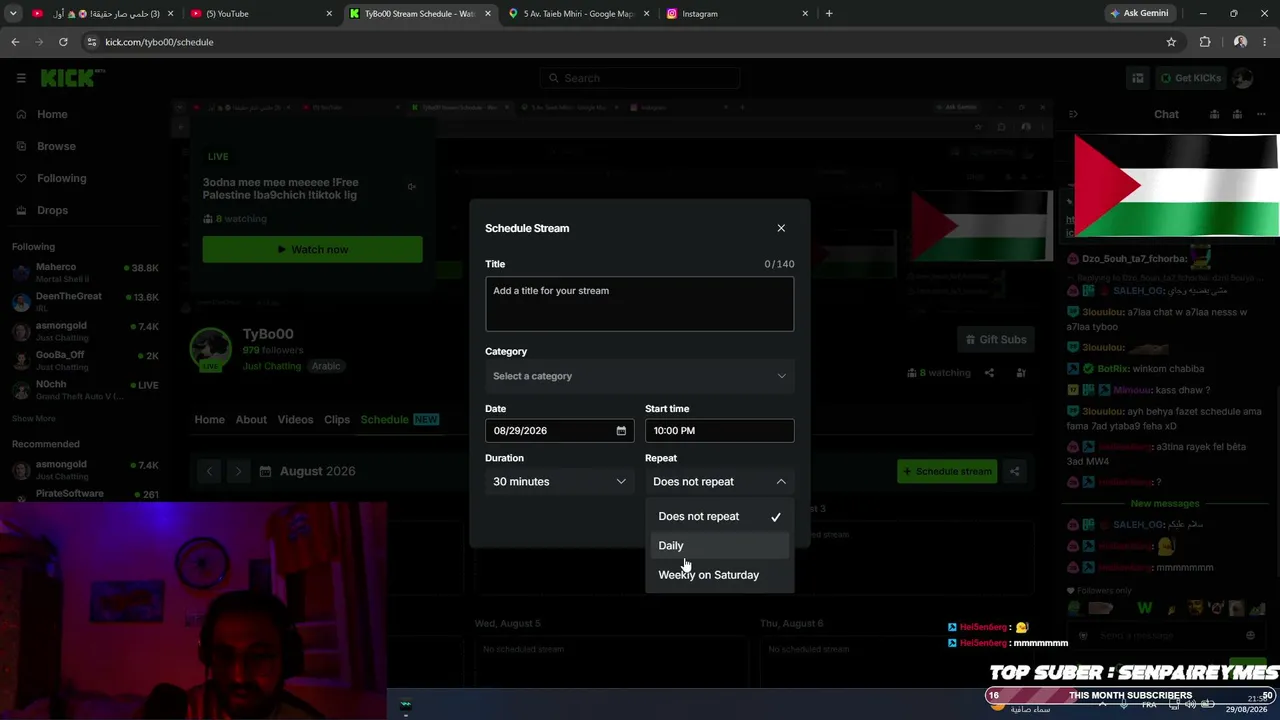Click the Get KICKs button
1280x720 pixels.
click(x=1189, y=78)
